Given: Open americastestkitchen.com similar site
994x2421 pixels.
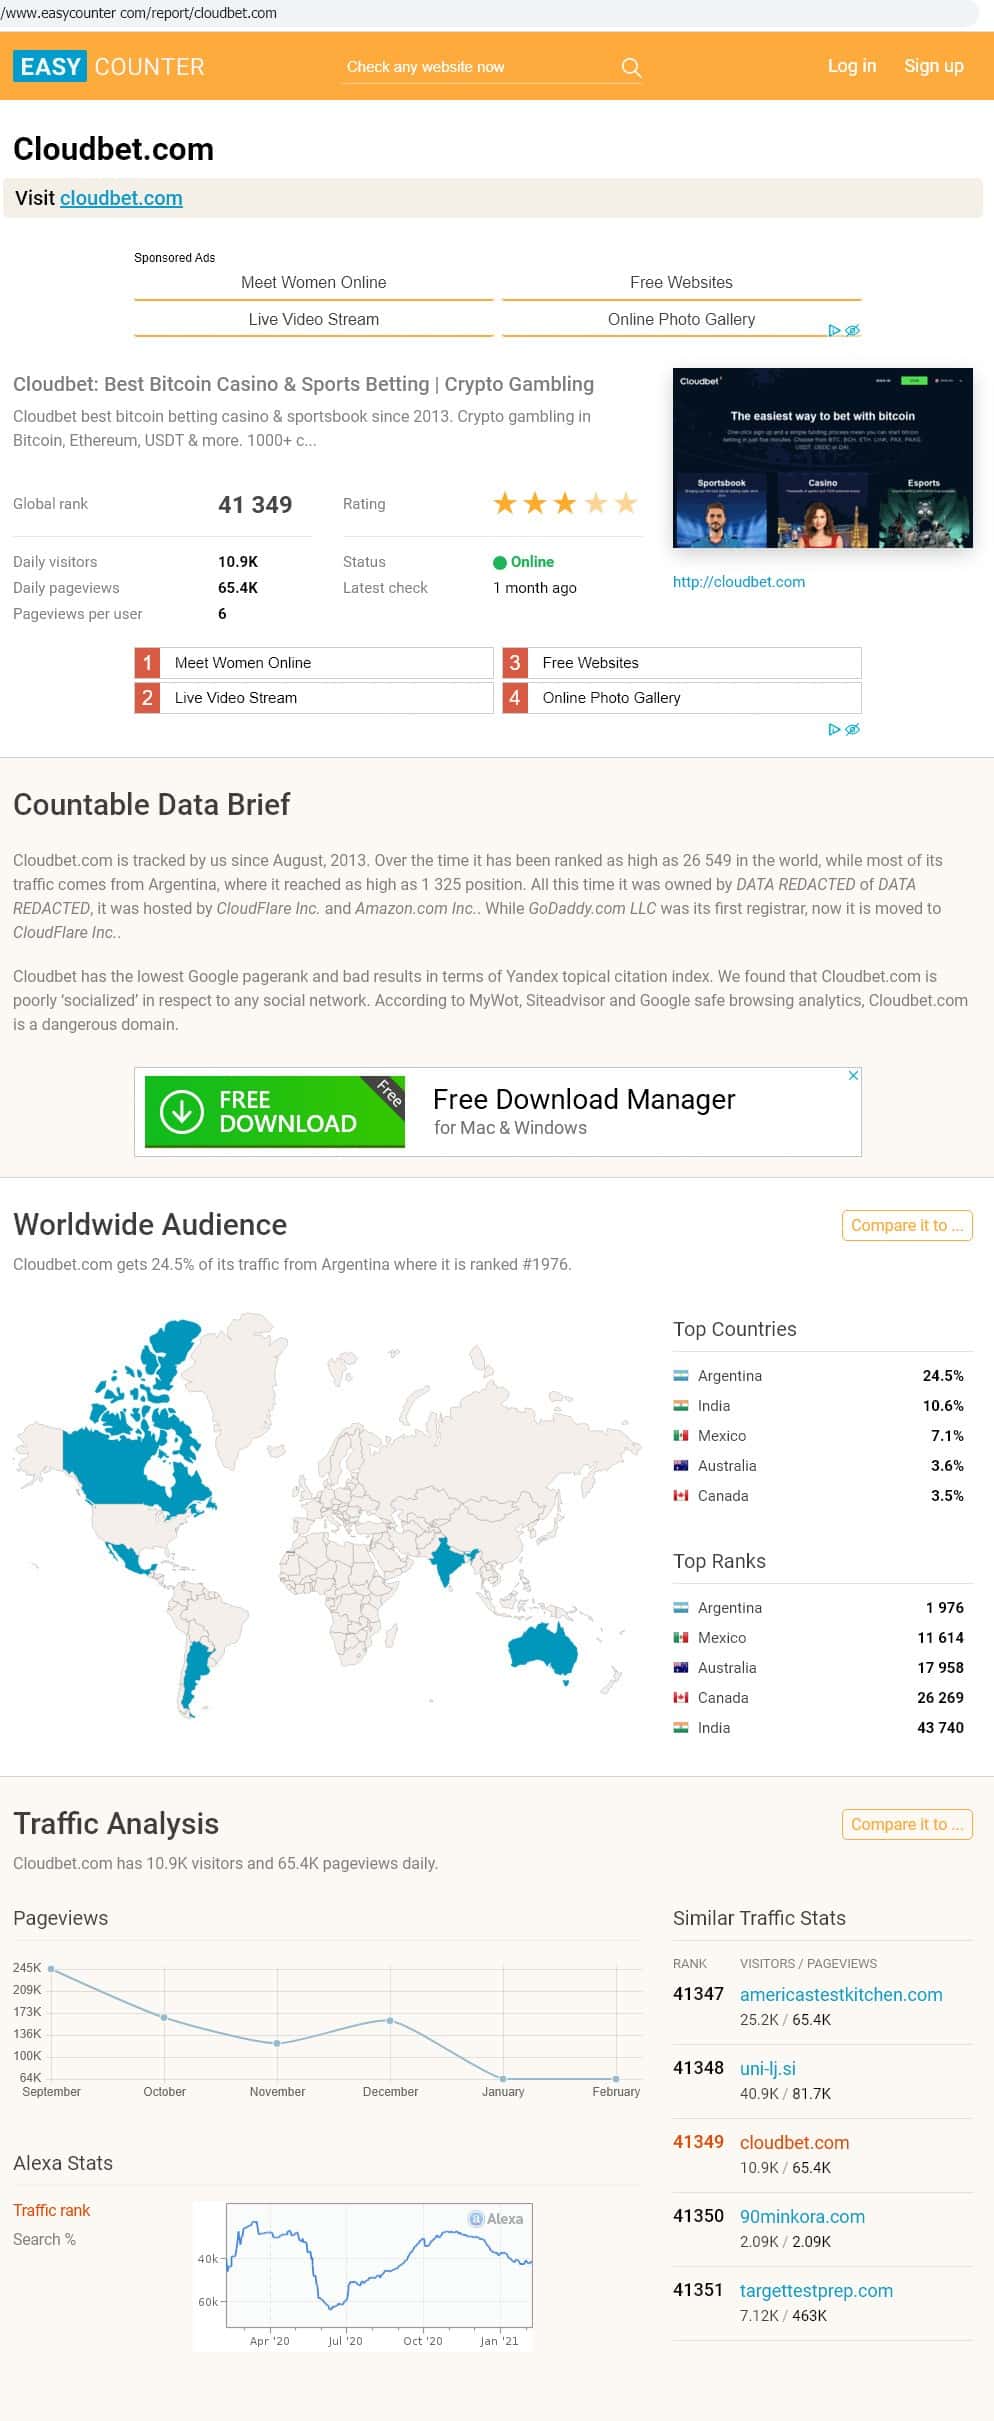Looking at the screenshot, I should [841, 1994].
